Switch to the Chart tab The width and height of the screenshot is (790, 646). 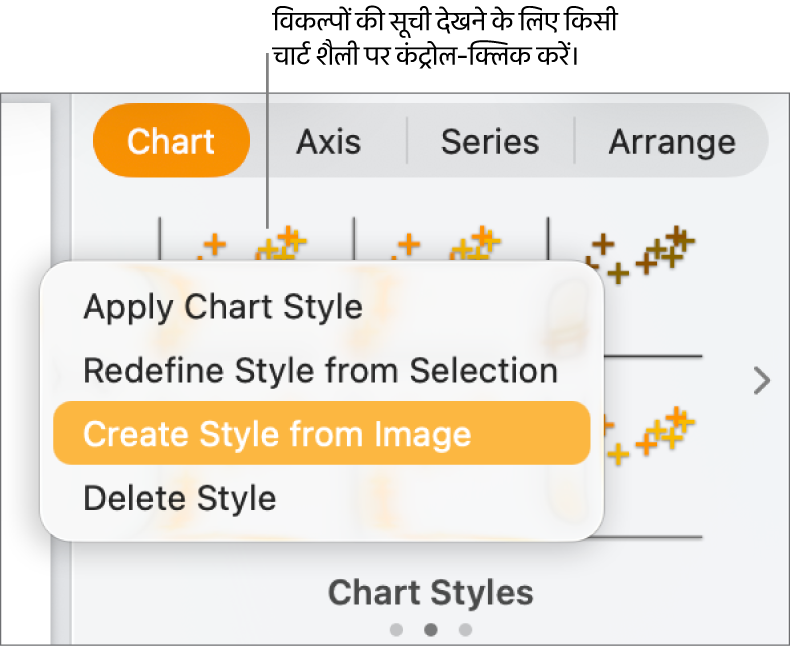pyautogui.click(x=171, y=141)
